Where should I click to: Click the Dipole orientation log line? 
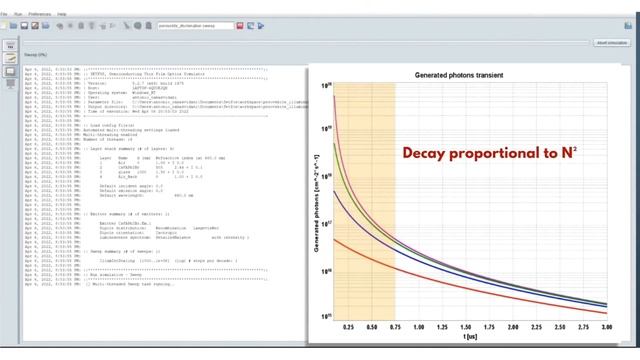point(101,233)
